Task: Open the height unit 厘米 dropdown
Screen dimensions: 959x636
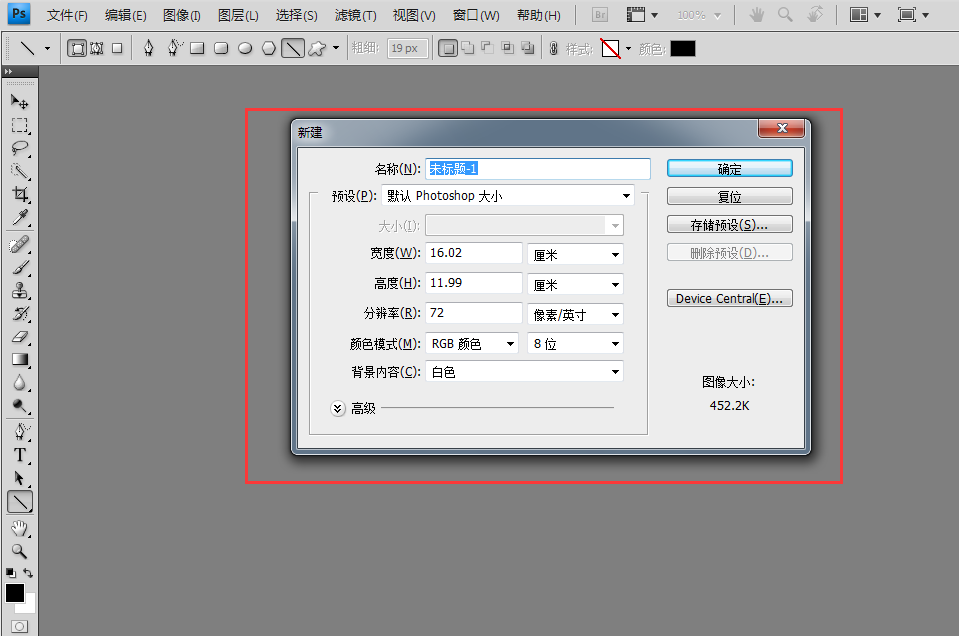Action: (x=576, y=284)
